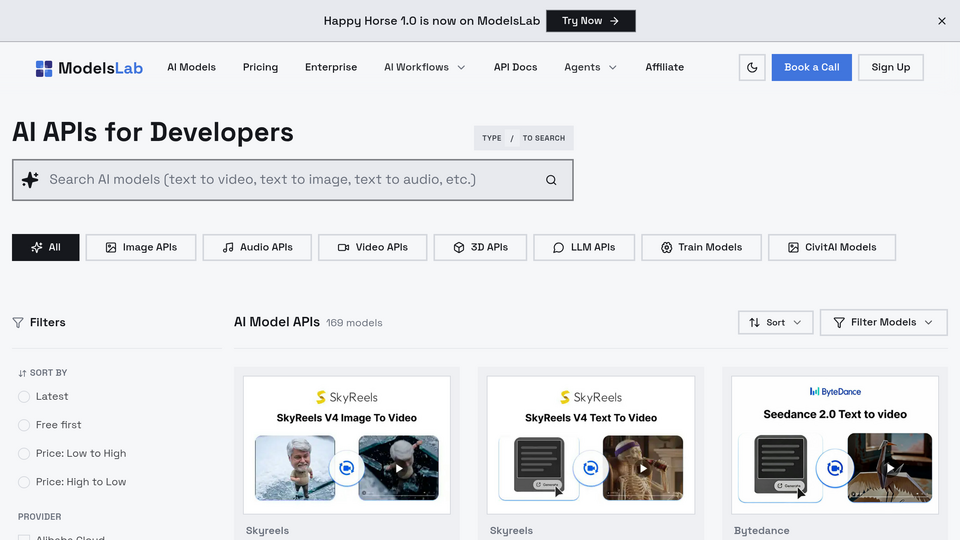Click the TYPE / TO SEARCH hint

click(523, 138)
